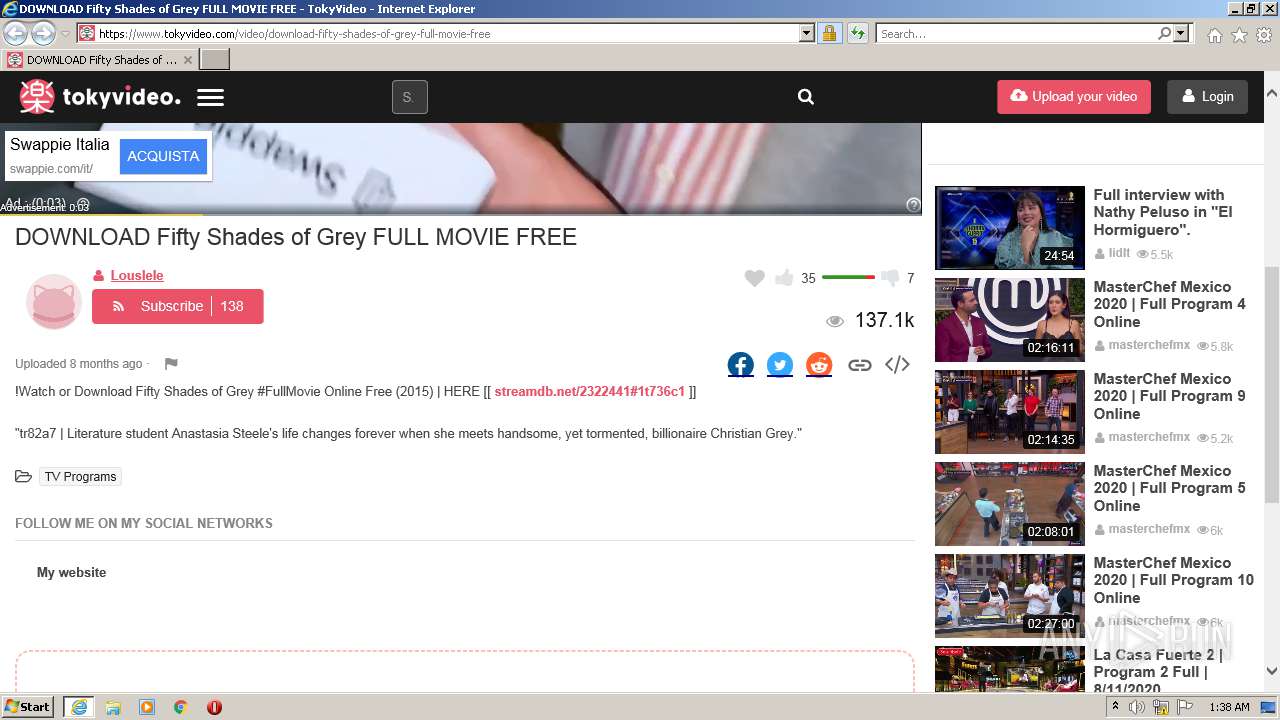
Task: Add video to favorites with heart icon
Action: click(x=755, y=278)
